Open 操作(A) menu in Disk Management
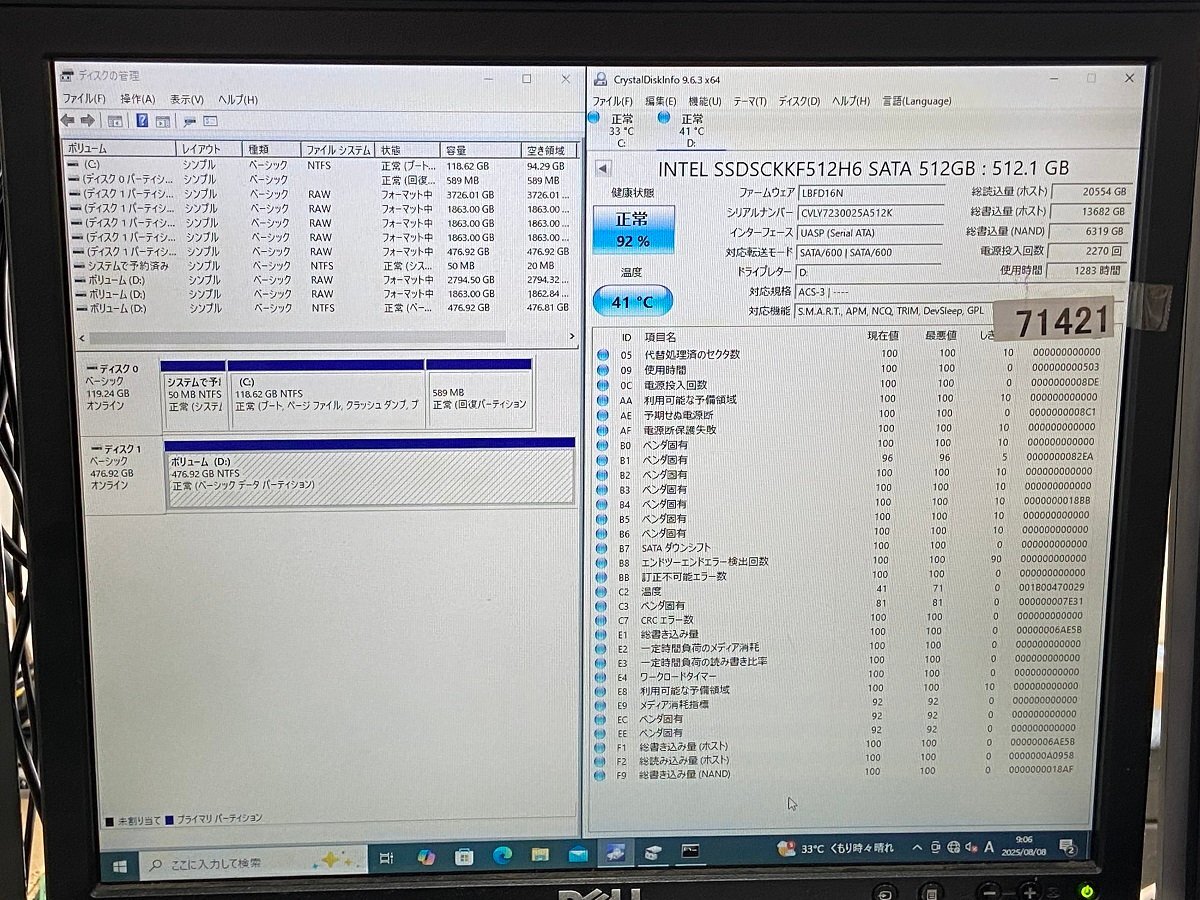Viewport: 1200px width, 900px height. point(138,100)
